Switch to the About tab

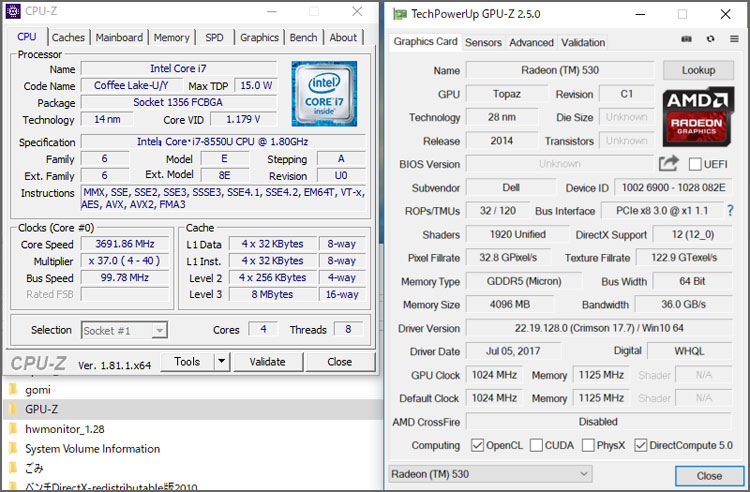(343, 37)
